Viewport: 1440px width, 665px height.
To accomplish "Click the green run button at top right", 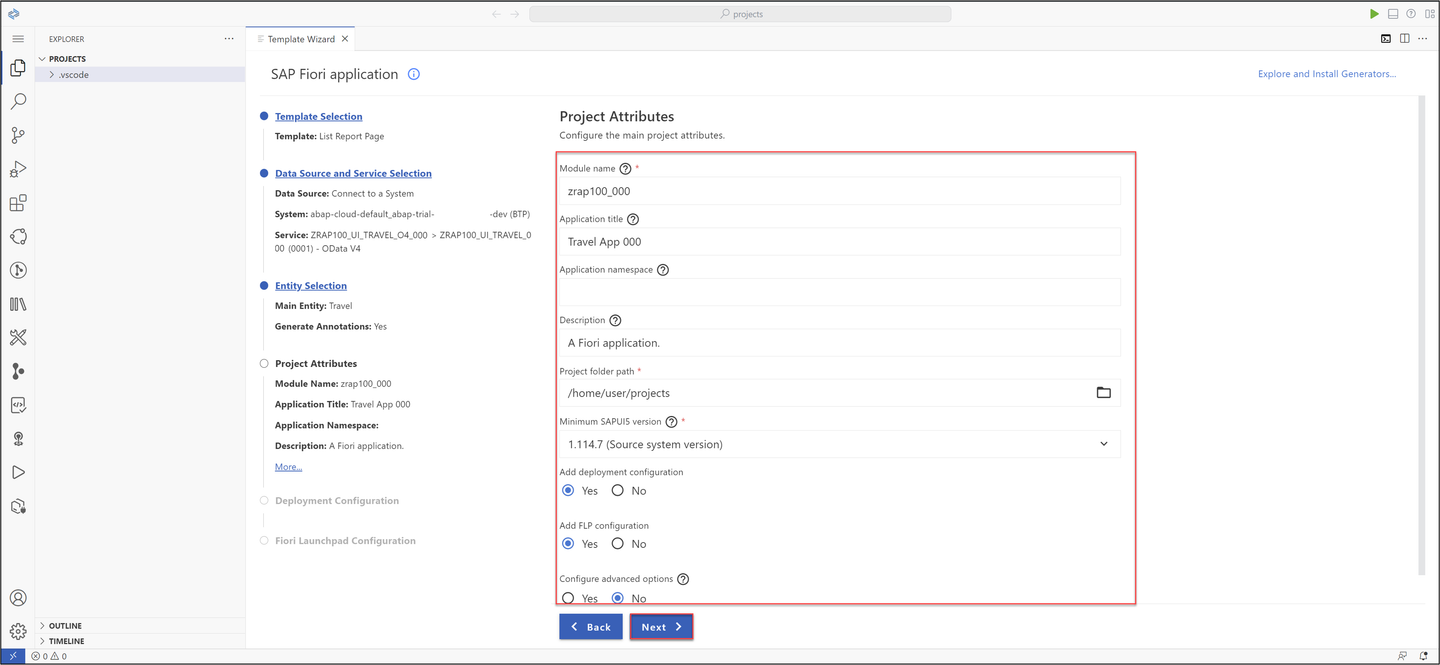I will (1374, 14).
